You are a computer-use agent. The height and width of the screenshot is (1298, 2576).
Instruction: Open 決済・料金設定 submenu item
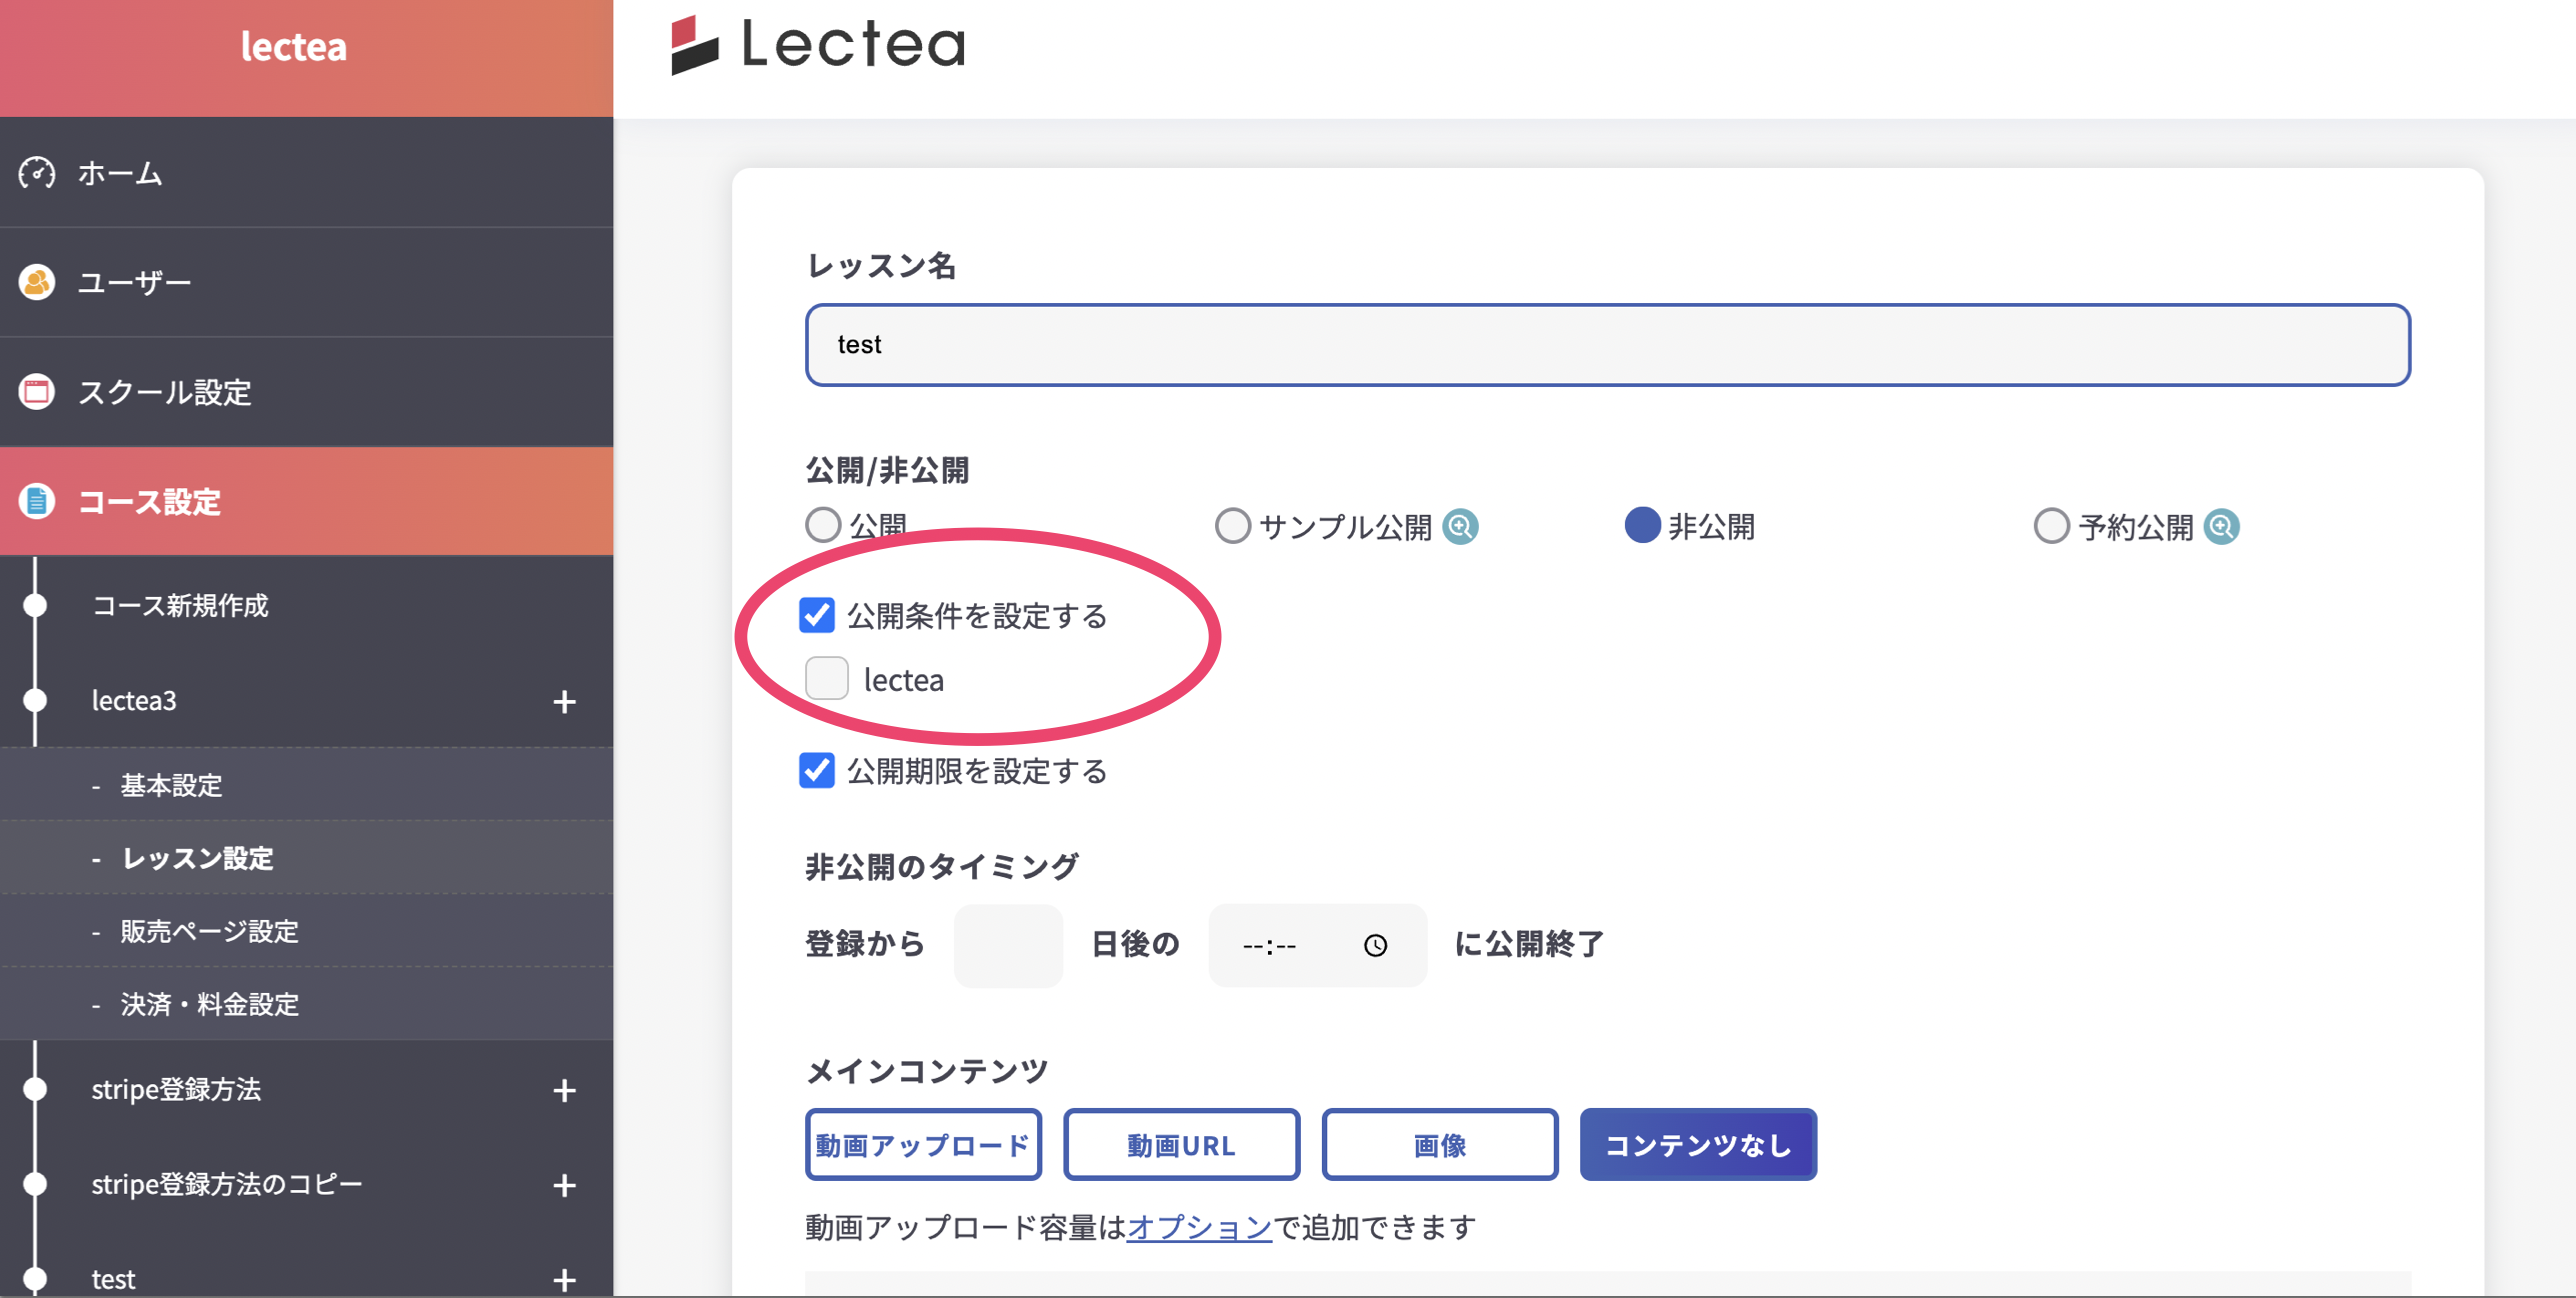click(x=209, y=1004)
